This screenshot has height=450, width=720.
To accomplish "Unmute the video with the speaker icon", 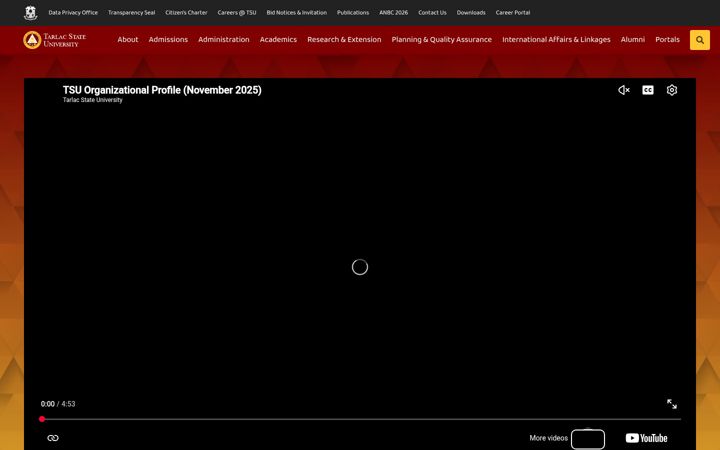I will pyautogui.click(x=624, y=90).
